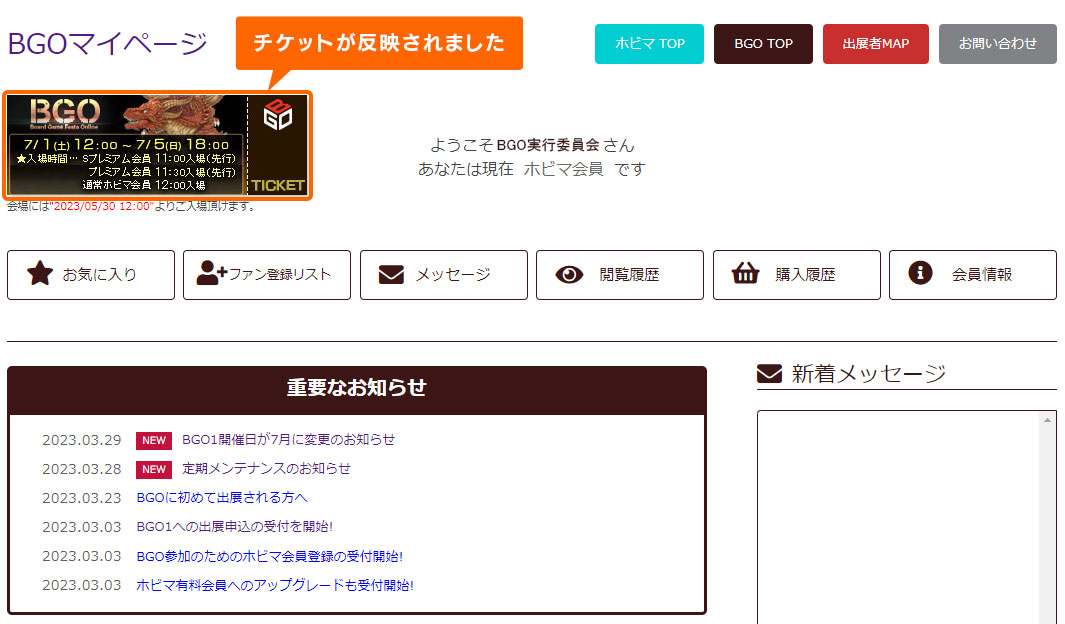Open BGOに初めて出展される方へ link

[x=222, y=498]
